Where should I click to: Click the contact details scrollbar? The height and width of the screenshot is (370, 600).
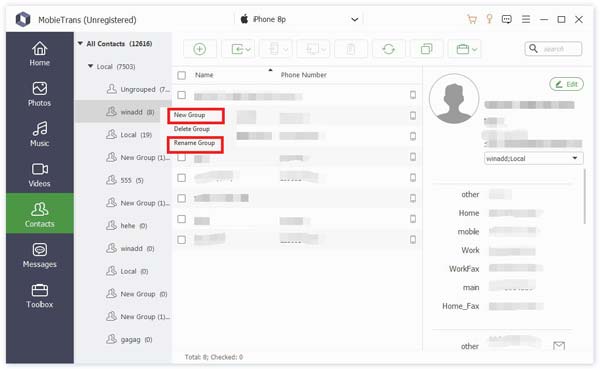pyautogui.click(x=585, y=196)
